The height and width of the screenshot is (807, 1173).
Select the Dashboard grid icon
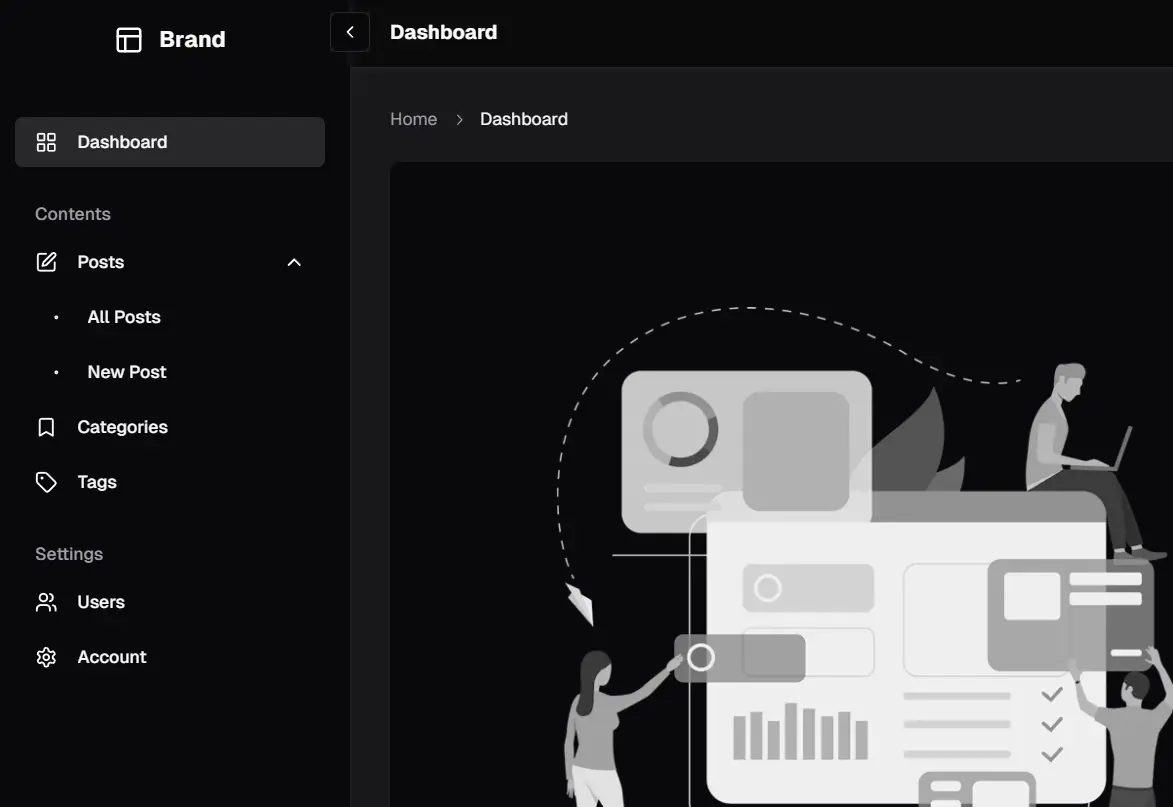point(46,141)
